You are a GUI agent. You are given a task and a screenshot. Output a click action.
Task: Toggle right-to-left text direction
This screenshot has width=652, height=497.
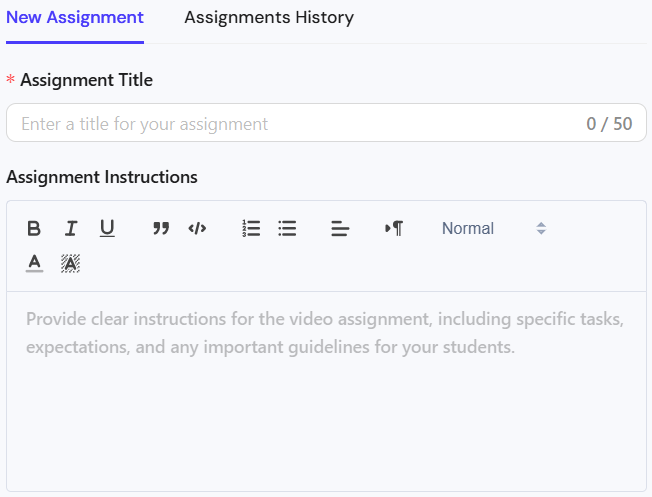394,228
